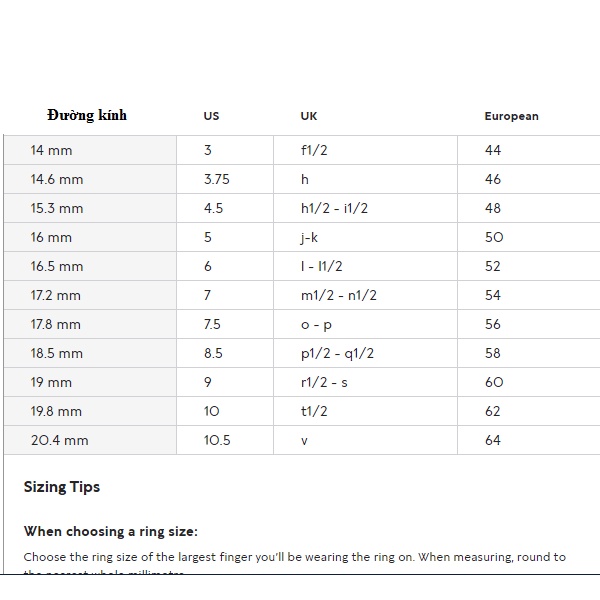Image resolution: width=600 pixels, height=600 pixels.
Task: Click the '19.8 mm' diameter cell
Action: [56, 411]
